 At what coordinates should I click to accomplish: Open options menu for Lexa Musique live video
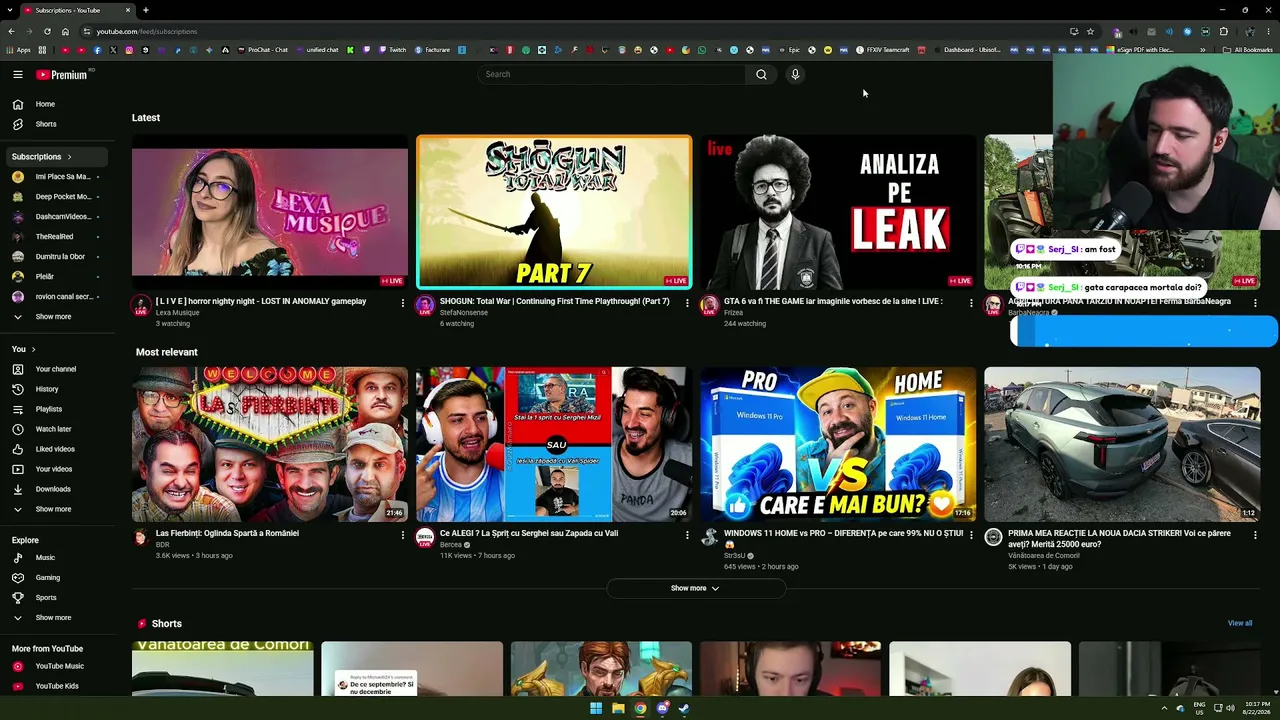tap(403, 303)
